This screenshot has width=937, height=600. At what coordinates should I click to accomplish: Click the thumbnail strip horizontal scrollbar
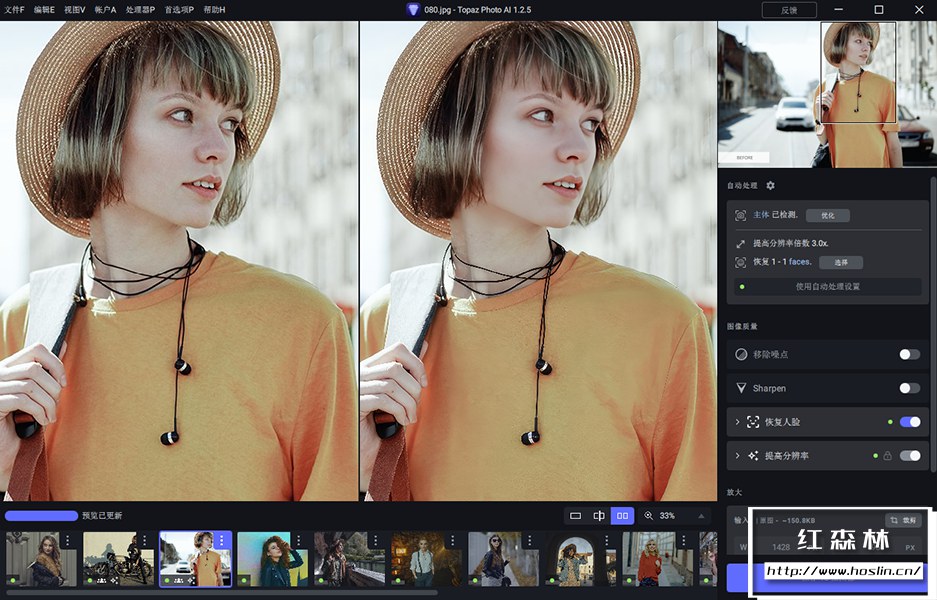(220, 593)
